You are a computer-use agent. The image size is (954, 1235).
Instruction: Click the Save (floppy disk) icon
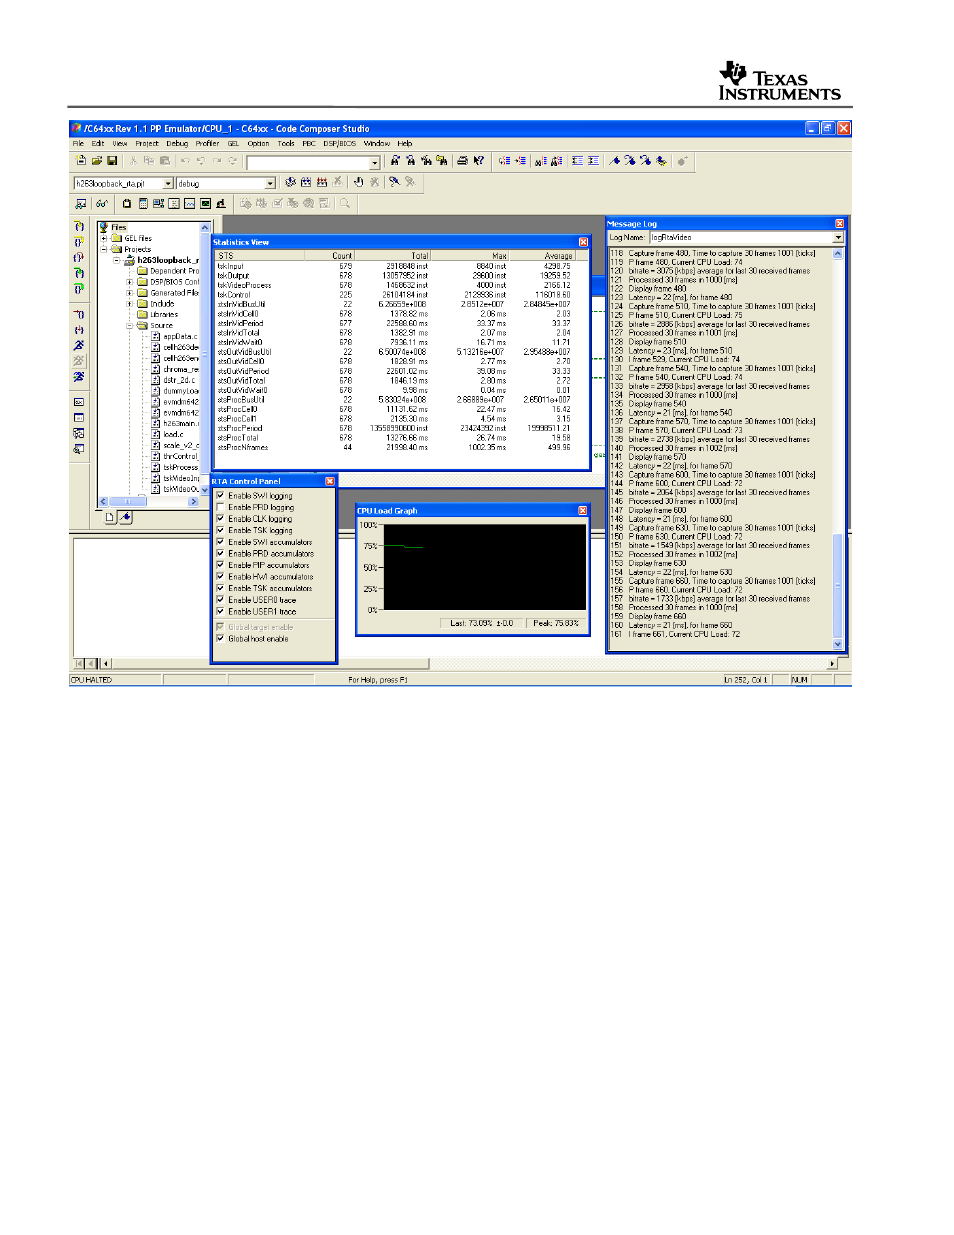[112, 160]
